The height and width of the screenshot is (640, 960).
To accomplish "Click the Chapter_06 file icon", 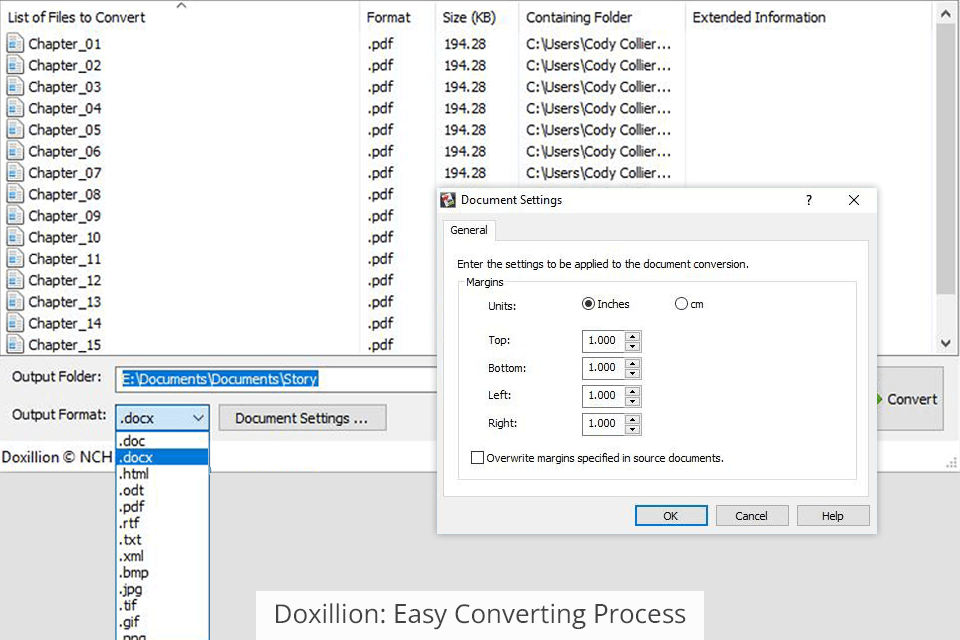I will point(15,151).
